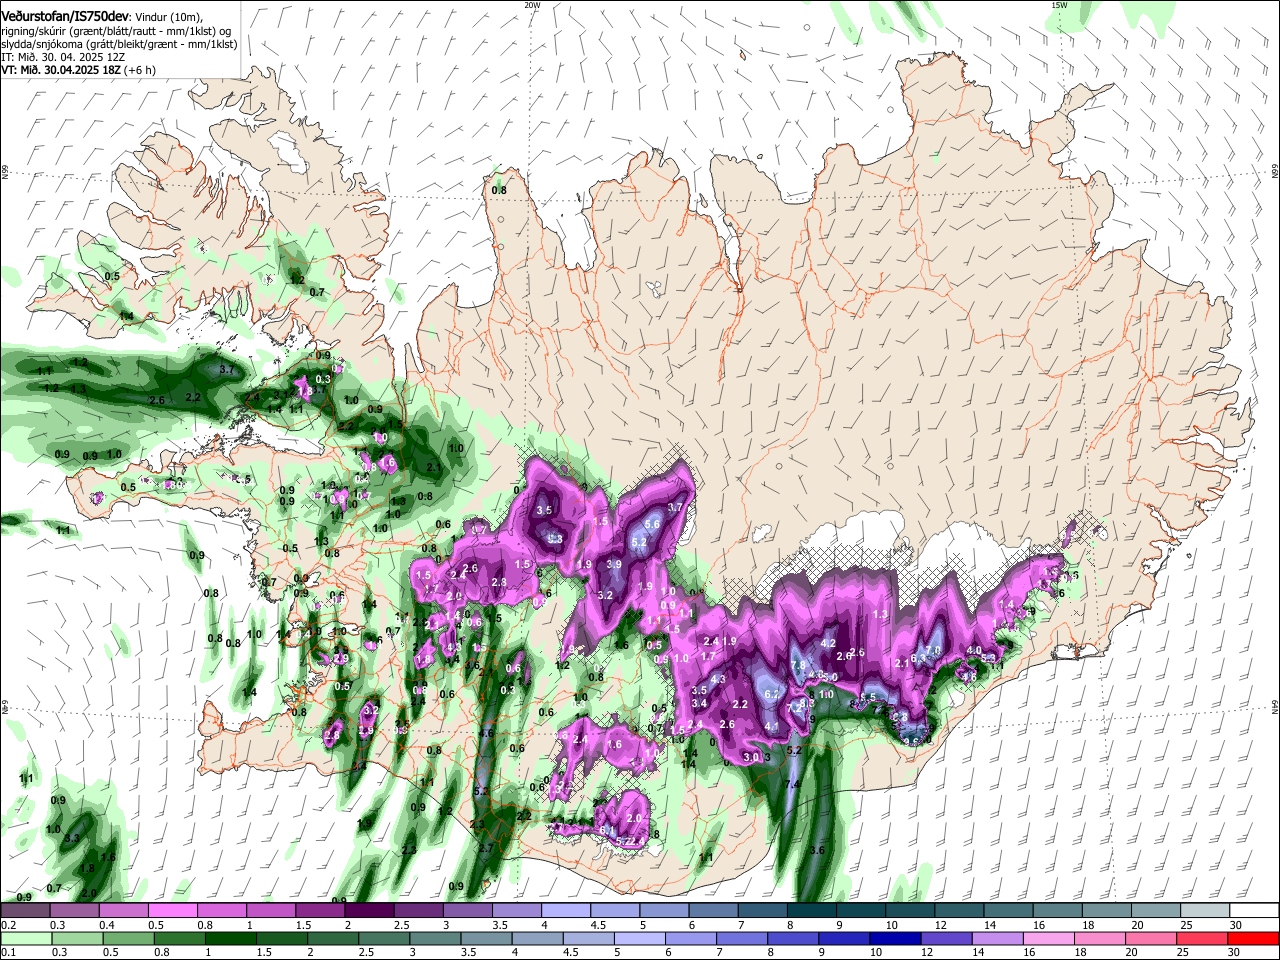Click the 15W longitude label
Viewport: 1280px width, 960px height.
click(1059, 5)
